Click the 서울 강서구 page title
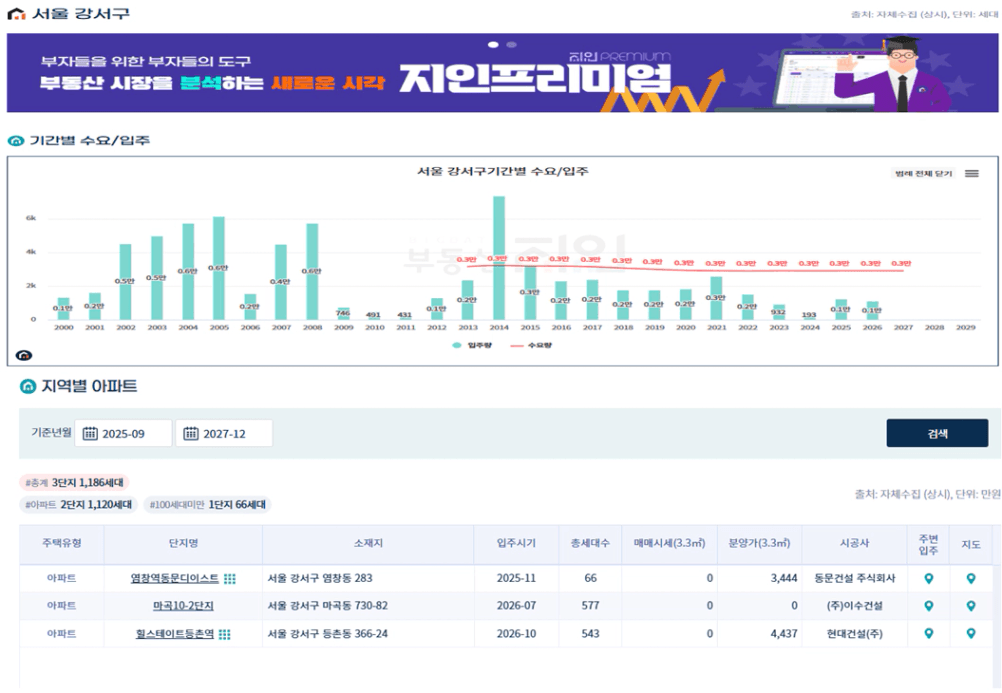 81,13
